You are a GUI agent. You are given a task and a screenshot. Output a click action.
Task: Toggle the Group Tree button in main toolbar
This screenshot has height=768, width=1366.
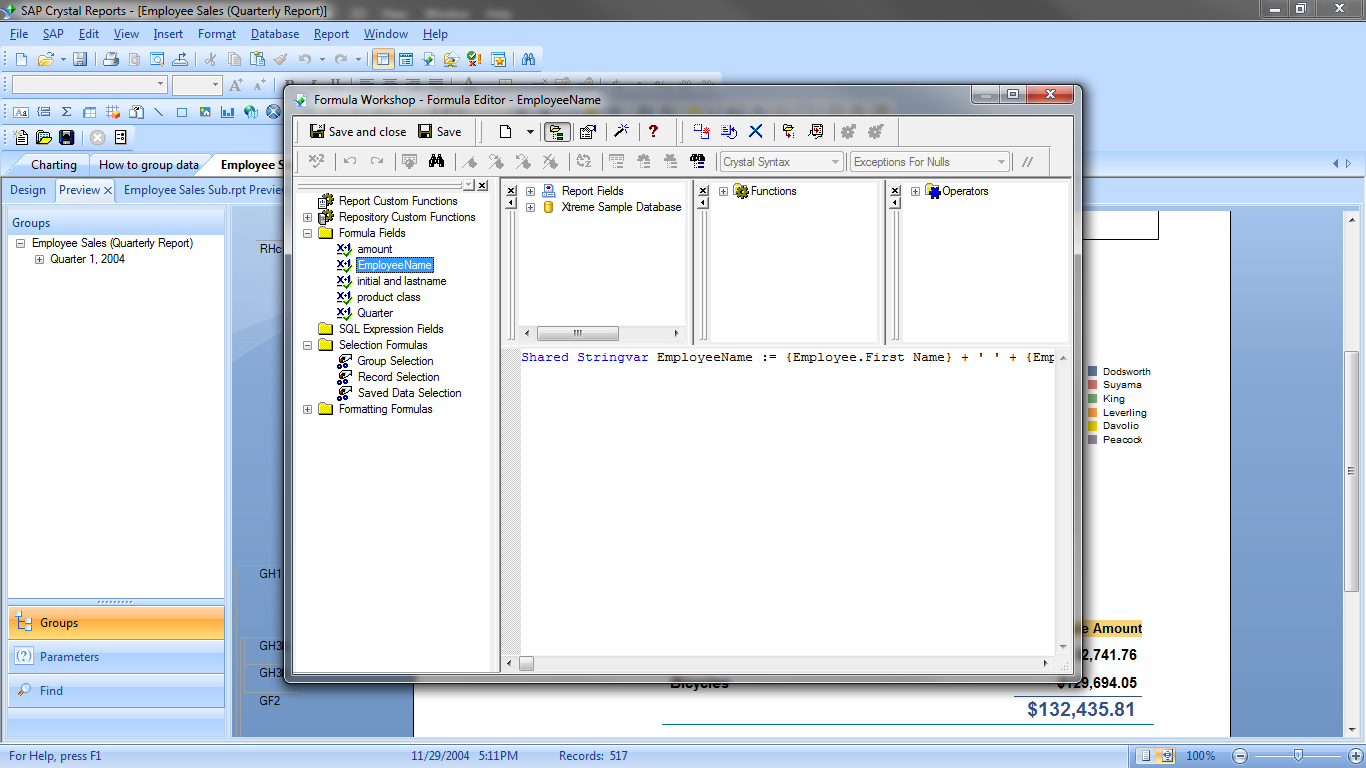(x=382, y=59)
